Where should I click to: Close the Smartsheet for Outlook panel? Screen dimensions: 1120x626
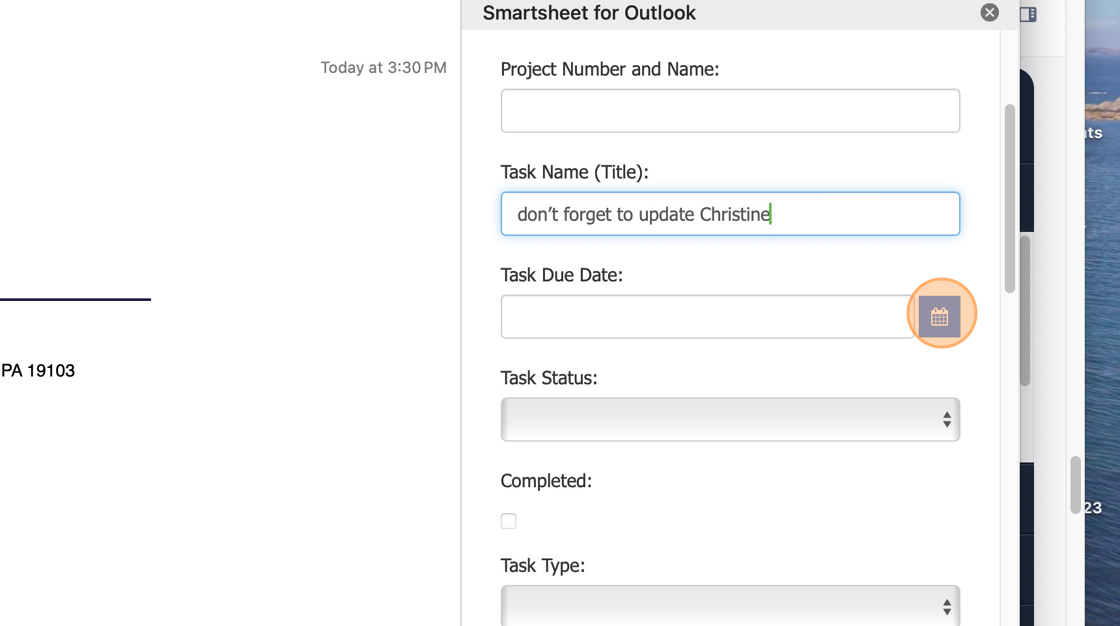click(989, 12)
